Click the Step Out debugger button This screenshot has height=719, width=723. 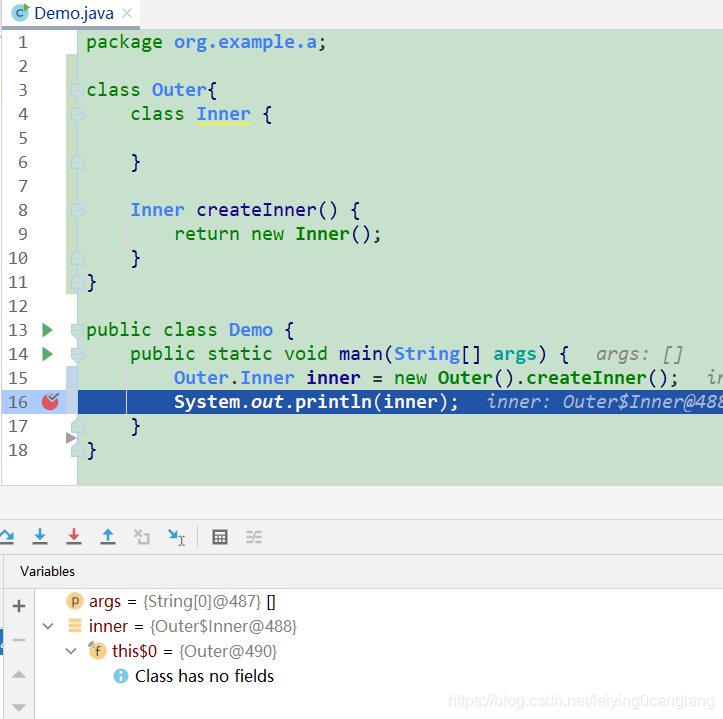[x=108, y=536]
